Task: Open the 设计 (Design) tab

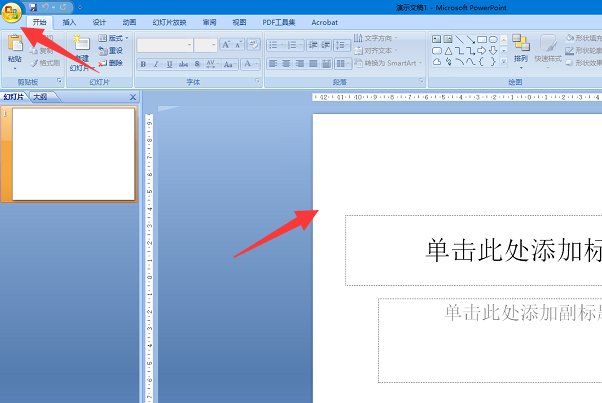Action: point(99,22)
